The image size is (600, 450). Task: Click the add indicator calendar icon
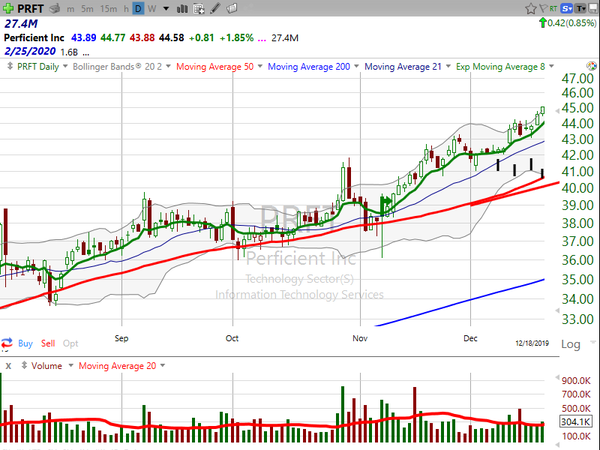(199, 9)
